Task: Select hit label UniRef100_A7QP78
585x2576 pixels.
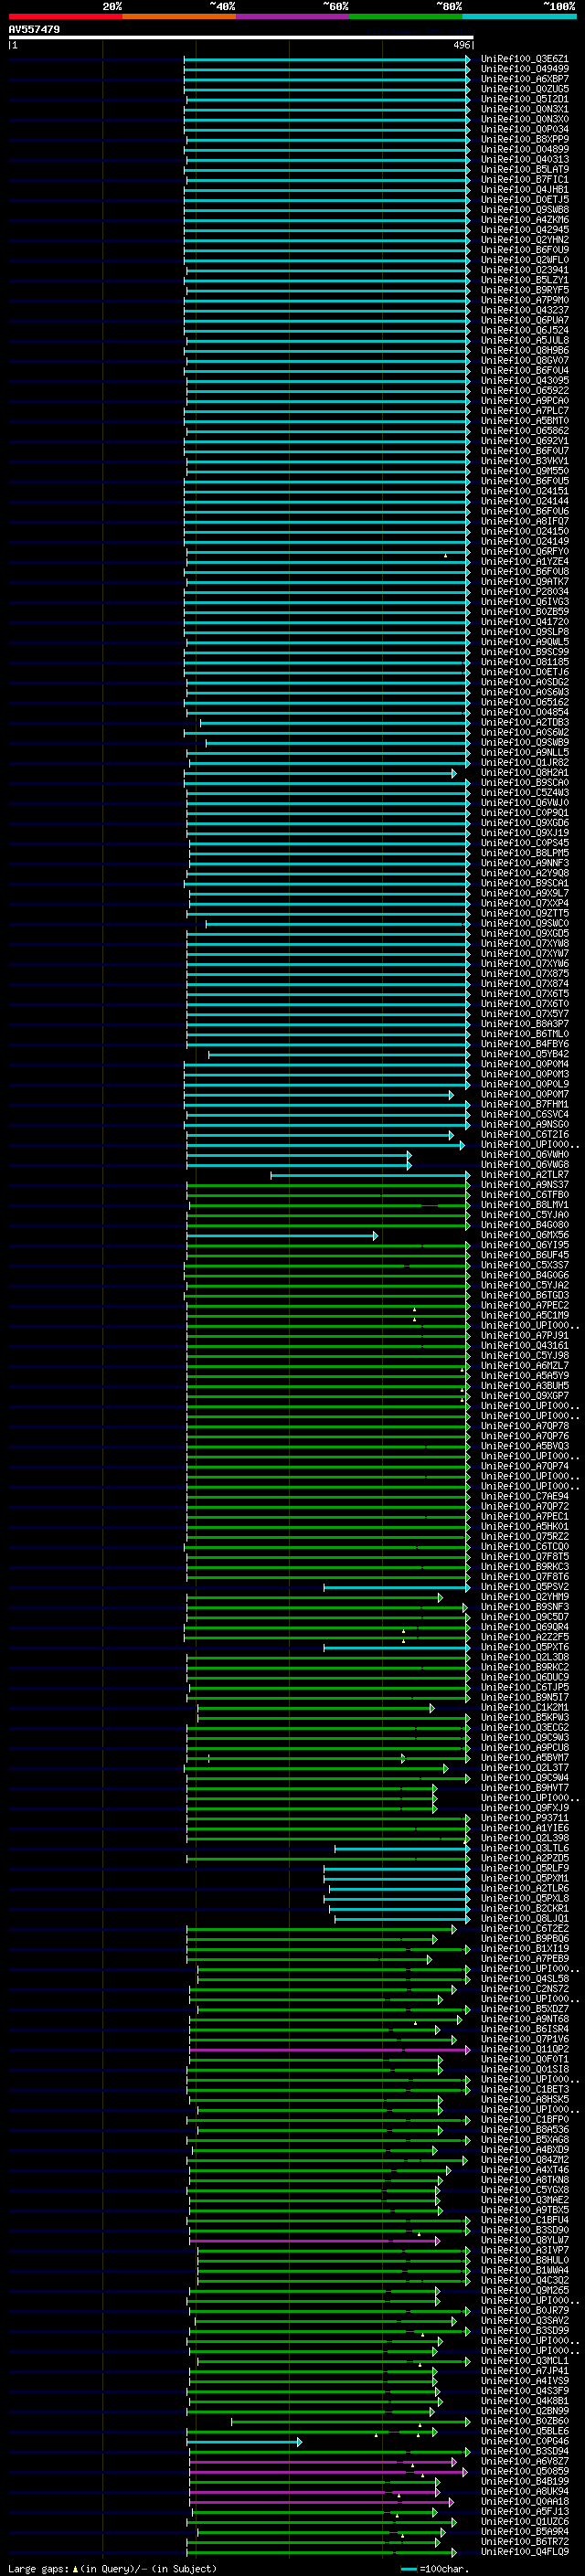Action: (525, 1426)
